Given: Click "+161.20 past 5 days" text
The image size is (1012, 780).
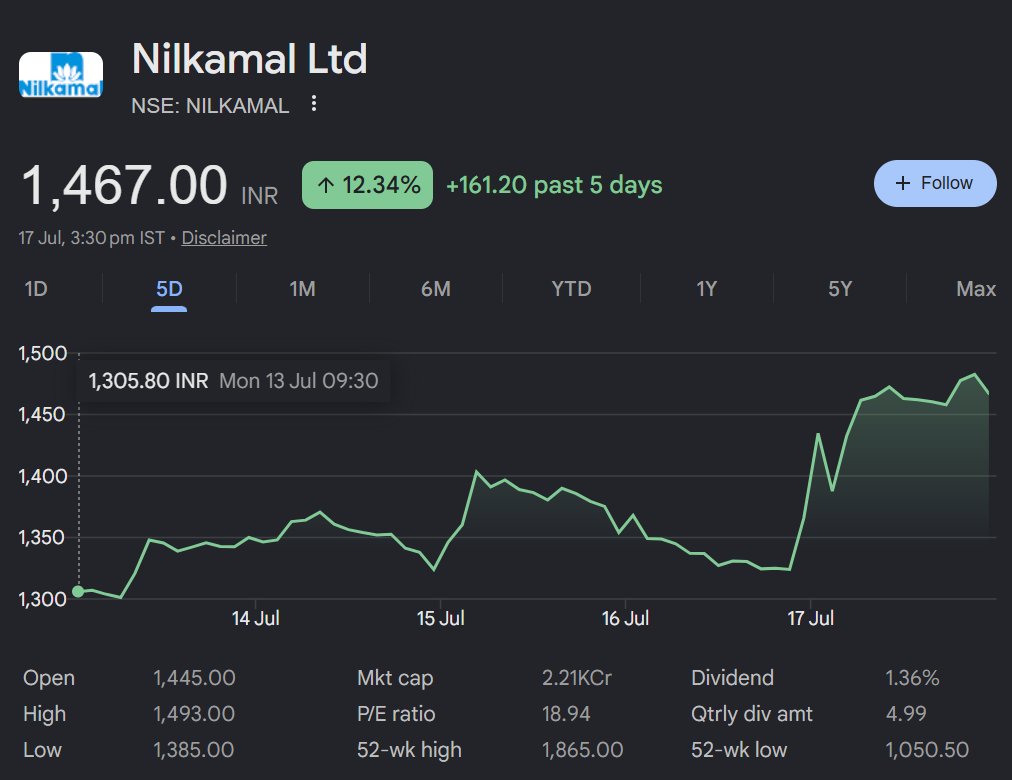Looking at the screenshot, I should (554, 185).
